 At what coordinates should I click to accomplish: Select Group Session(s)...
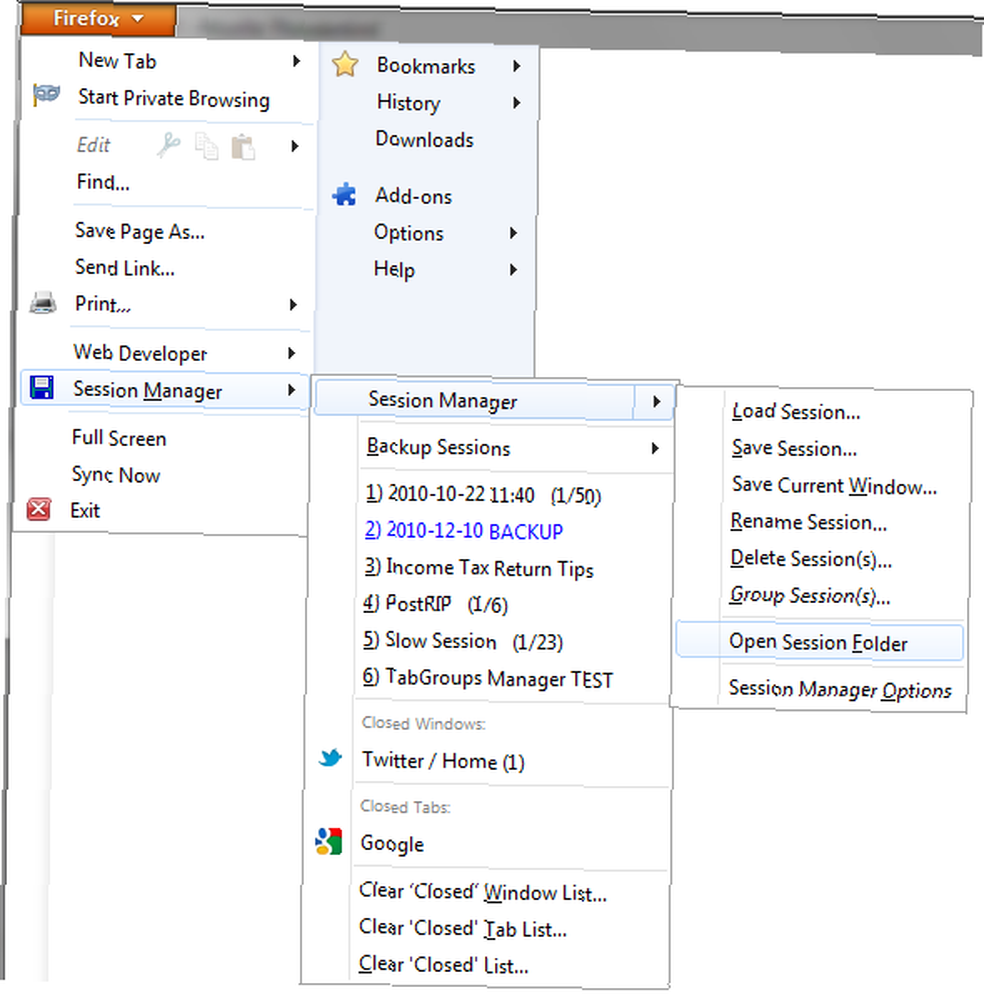810,596
